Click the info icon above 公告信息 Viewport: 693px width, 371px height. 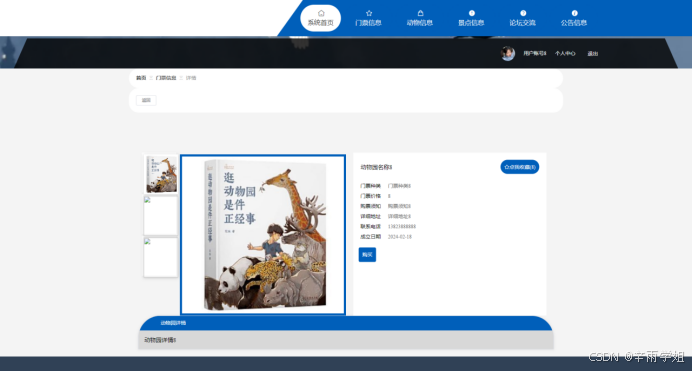[574, 13]
